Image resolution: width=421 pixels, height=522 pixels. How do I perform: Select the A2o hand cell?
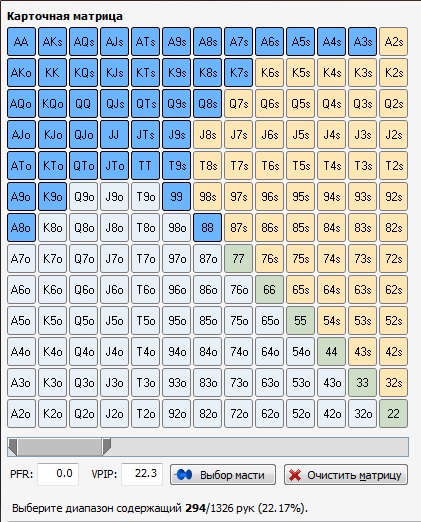(21, 414)
